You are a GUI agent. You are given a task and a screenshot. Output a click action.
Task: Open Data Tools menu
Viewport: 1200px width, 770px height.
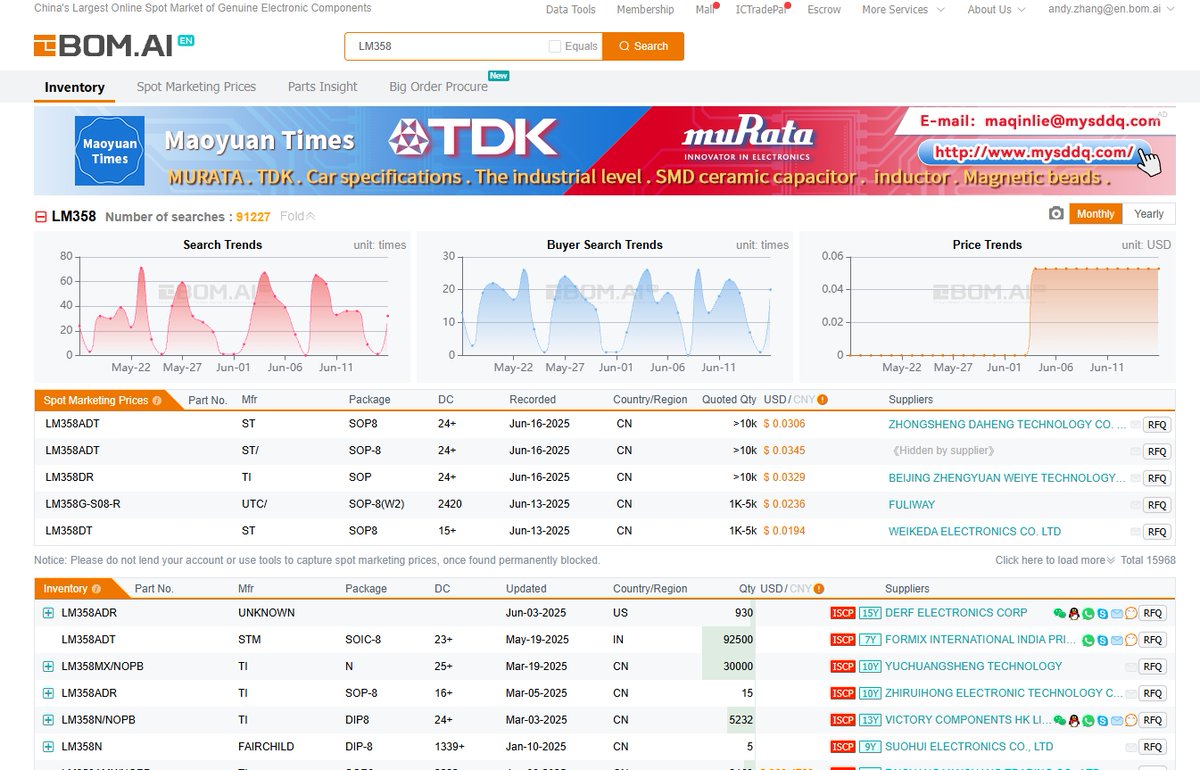[570, 10]
